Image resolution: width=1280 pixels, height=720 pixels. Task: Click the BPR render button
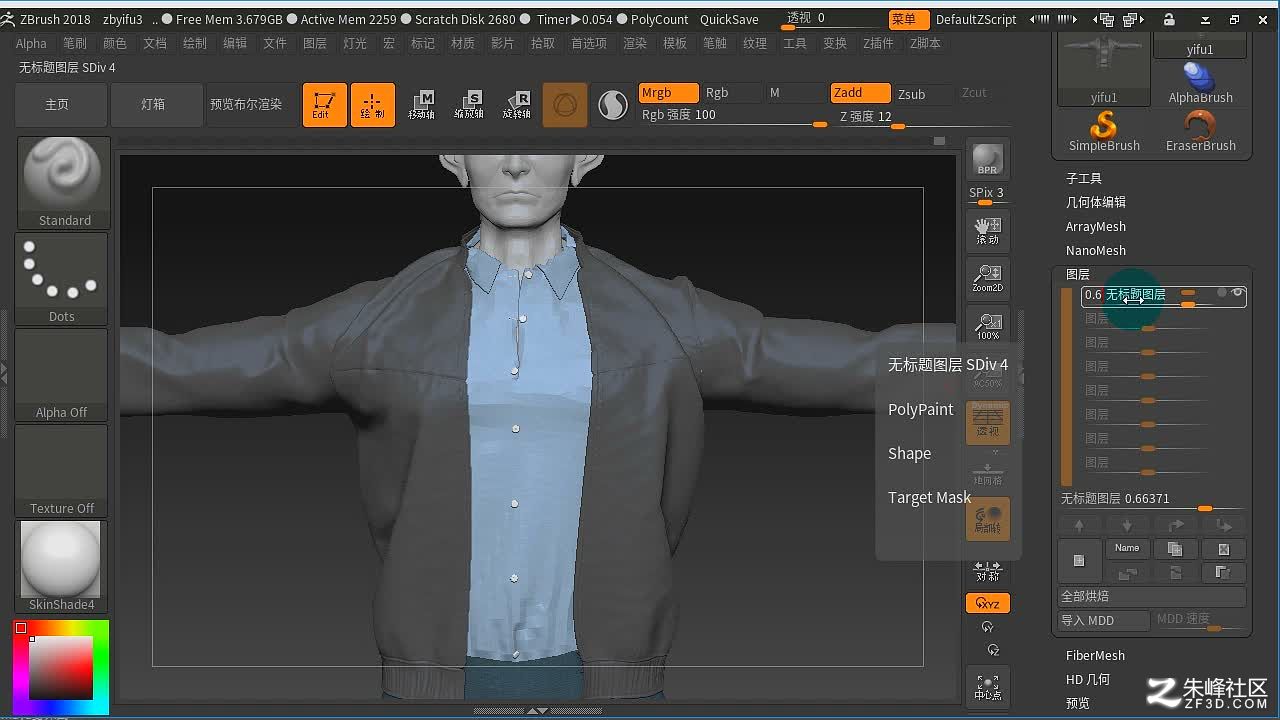tap(988, 159)
